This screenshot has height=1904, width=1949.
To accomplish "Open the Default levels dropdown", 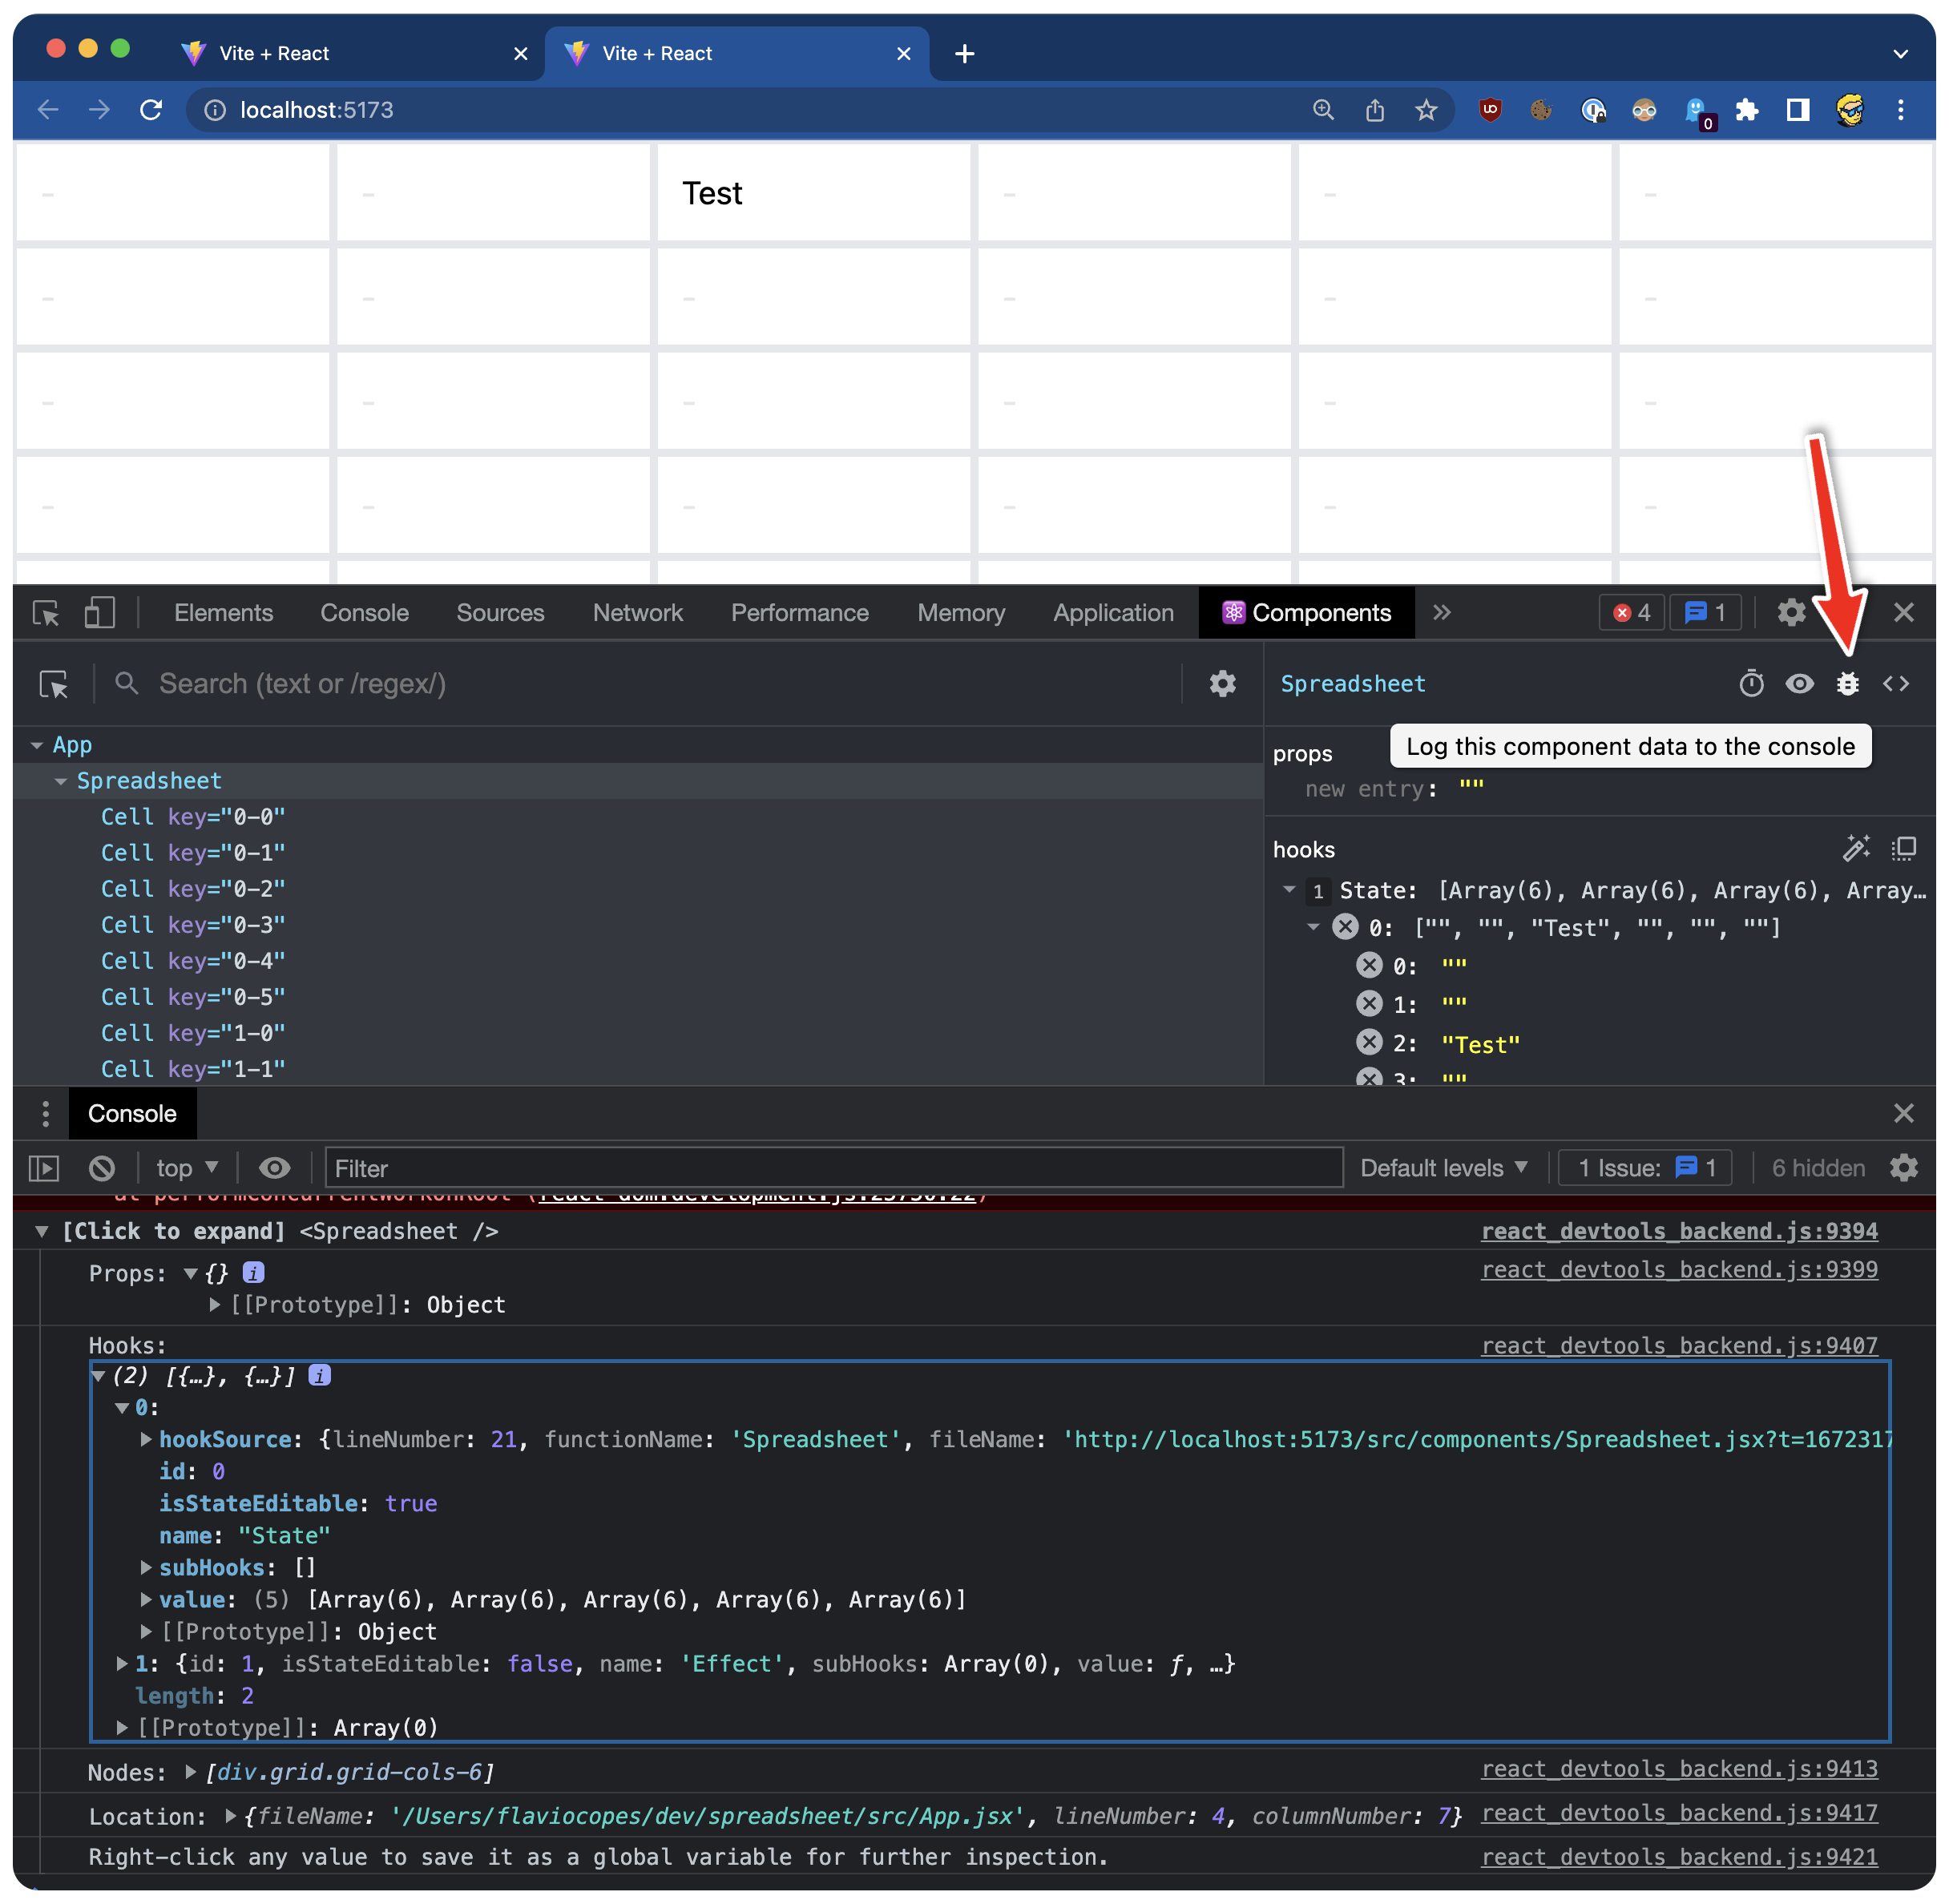I will 1442,1168.
